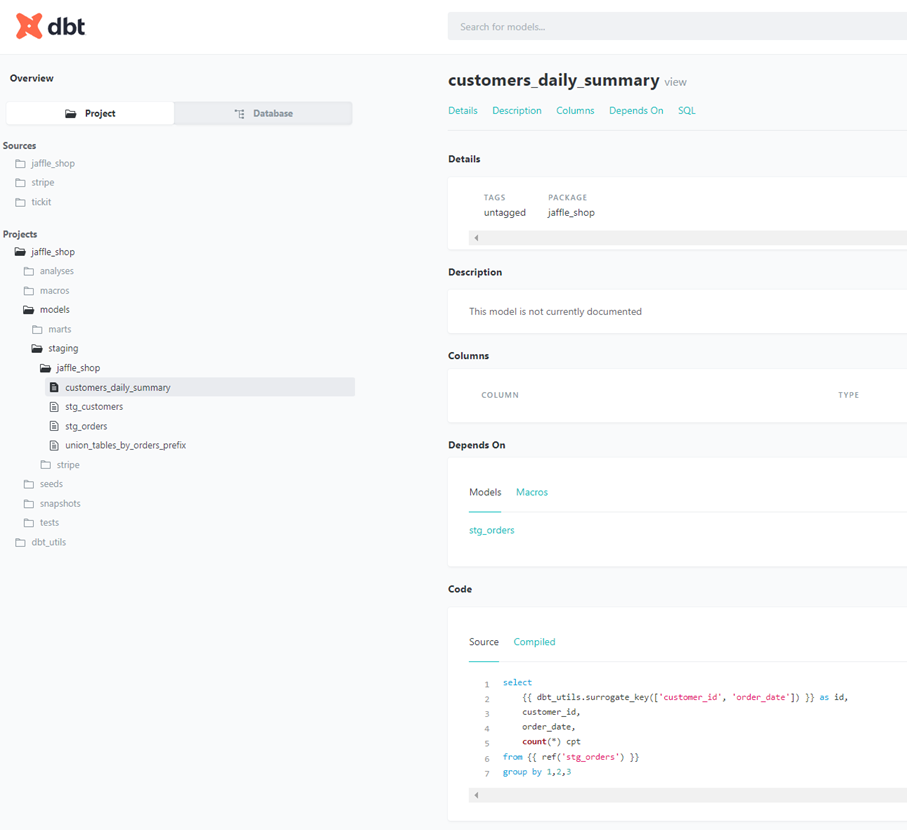The image size is (907, 830).
Task: Click the dbt_utils folder icon
Action: [20, 542]
